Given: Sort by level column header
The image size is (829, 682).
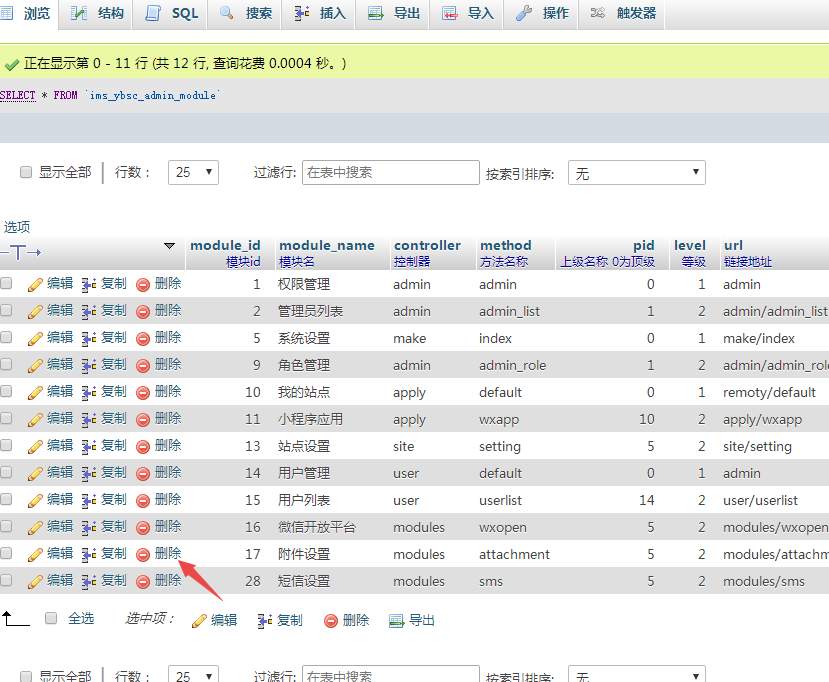Looking at the screenshot, I should point(690,245).
